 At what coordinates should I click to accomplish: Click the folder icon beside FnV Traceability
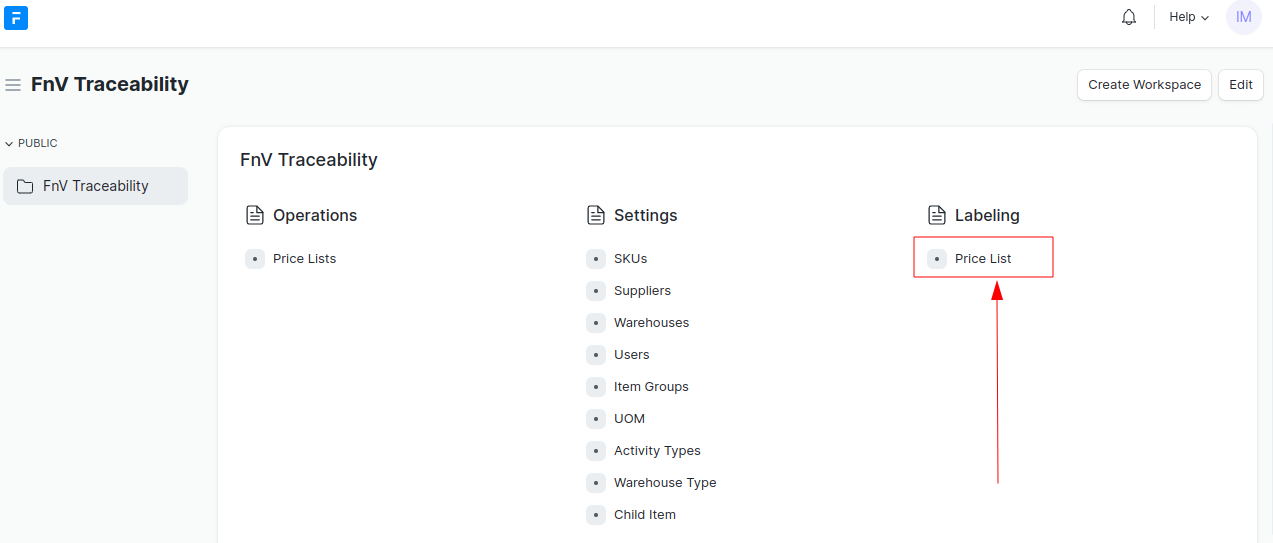tap(26, 186)
